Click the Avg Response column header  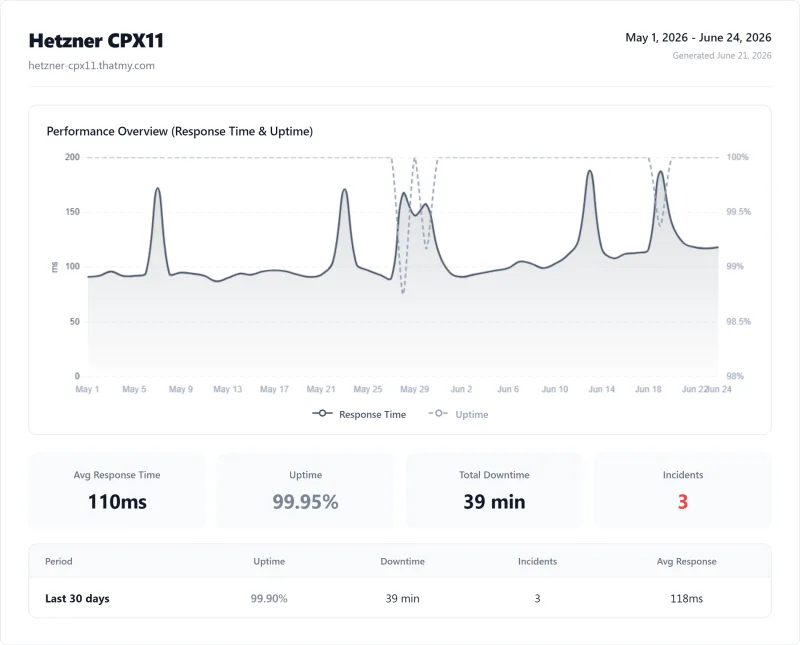coord(686,561)
